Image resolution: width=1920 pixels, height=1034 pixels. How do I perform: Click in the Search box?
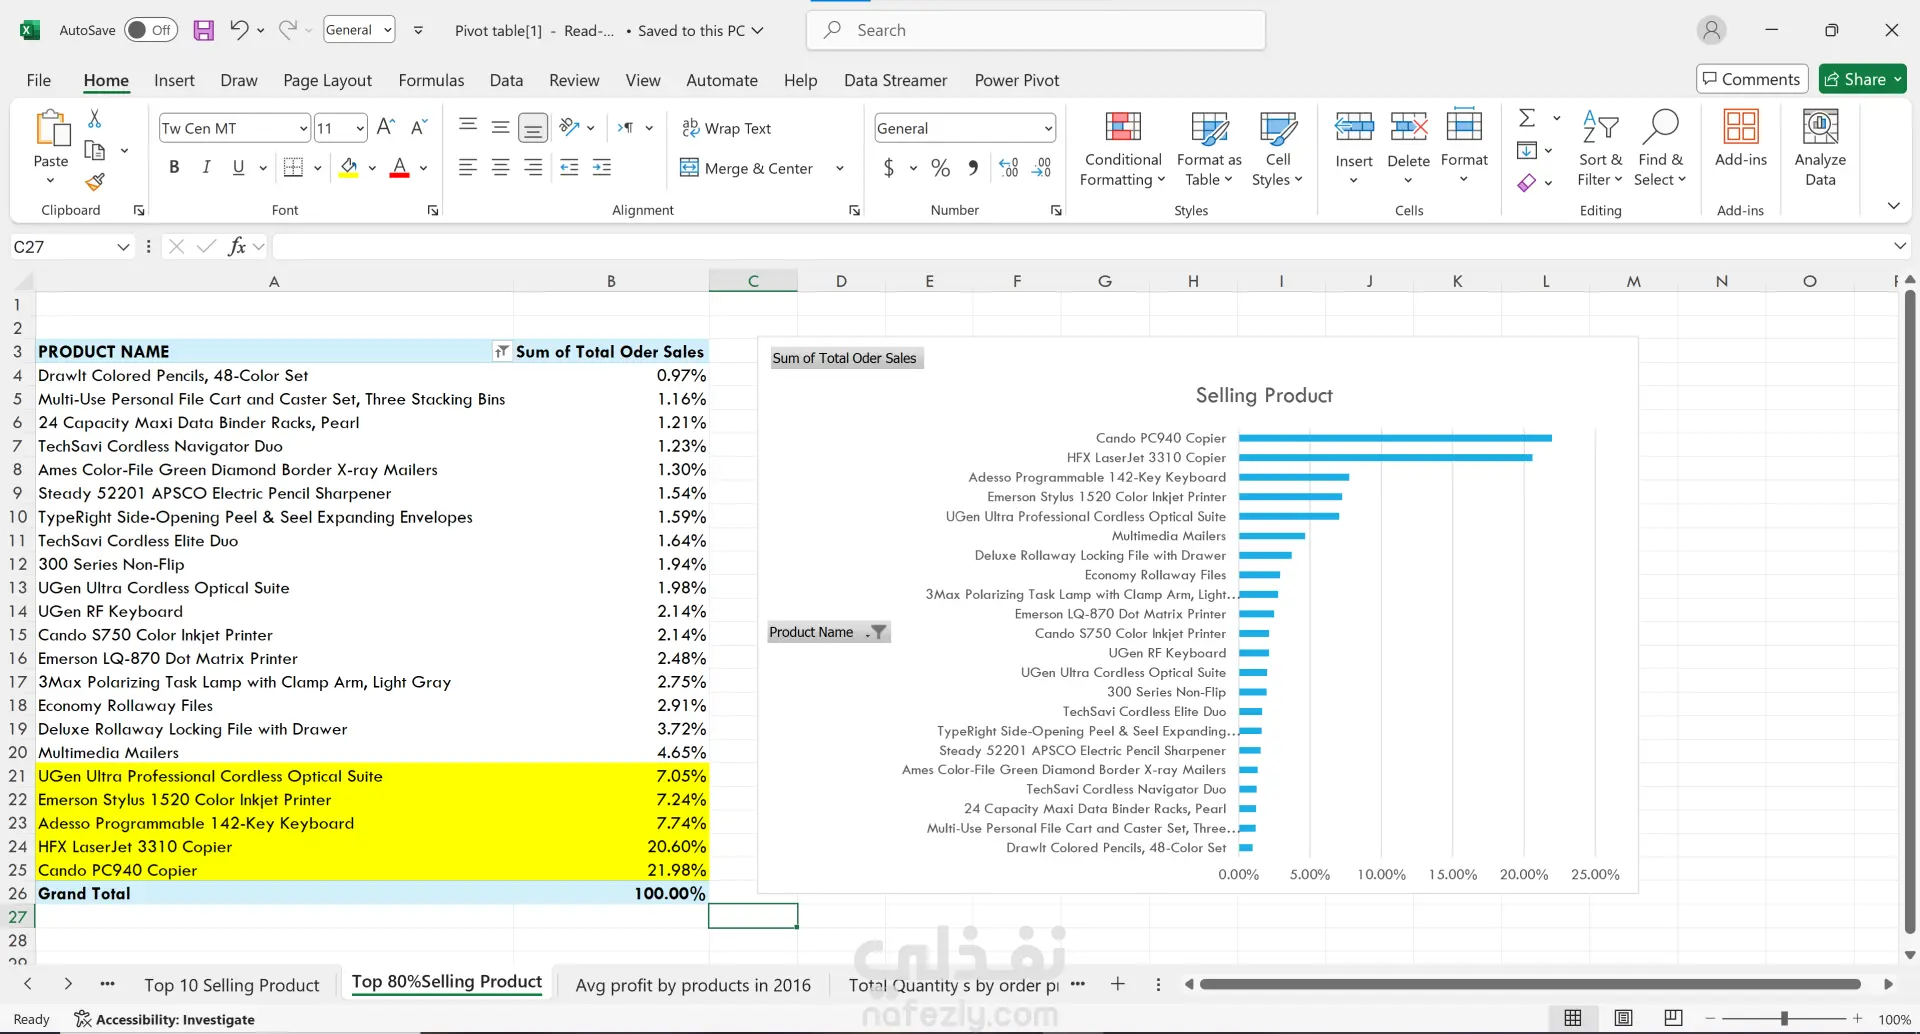coord(1035,30)
